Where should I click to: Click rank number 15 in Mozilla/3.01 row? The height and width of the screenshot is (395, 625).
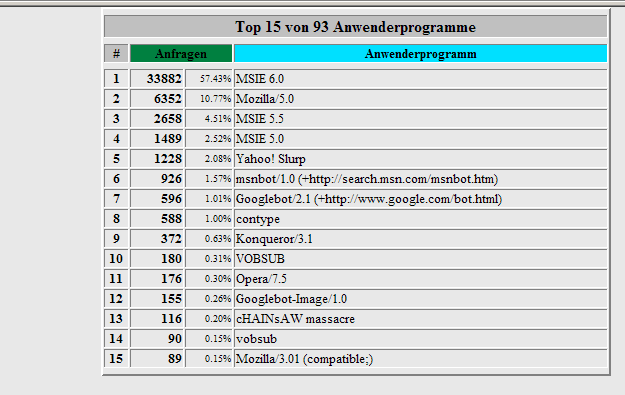coord(116,358)
